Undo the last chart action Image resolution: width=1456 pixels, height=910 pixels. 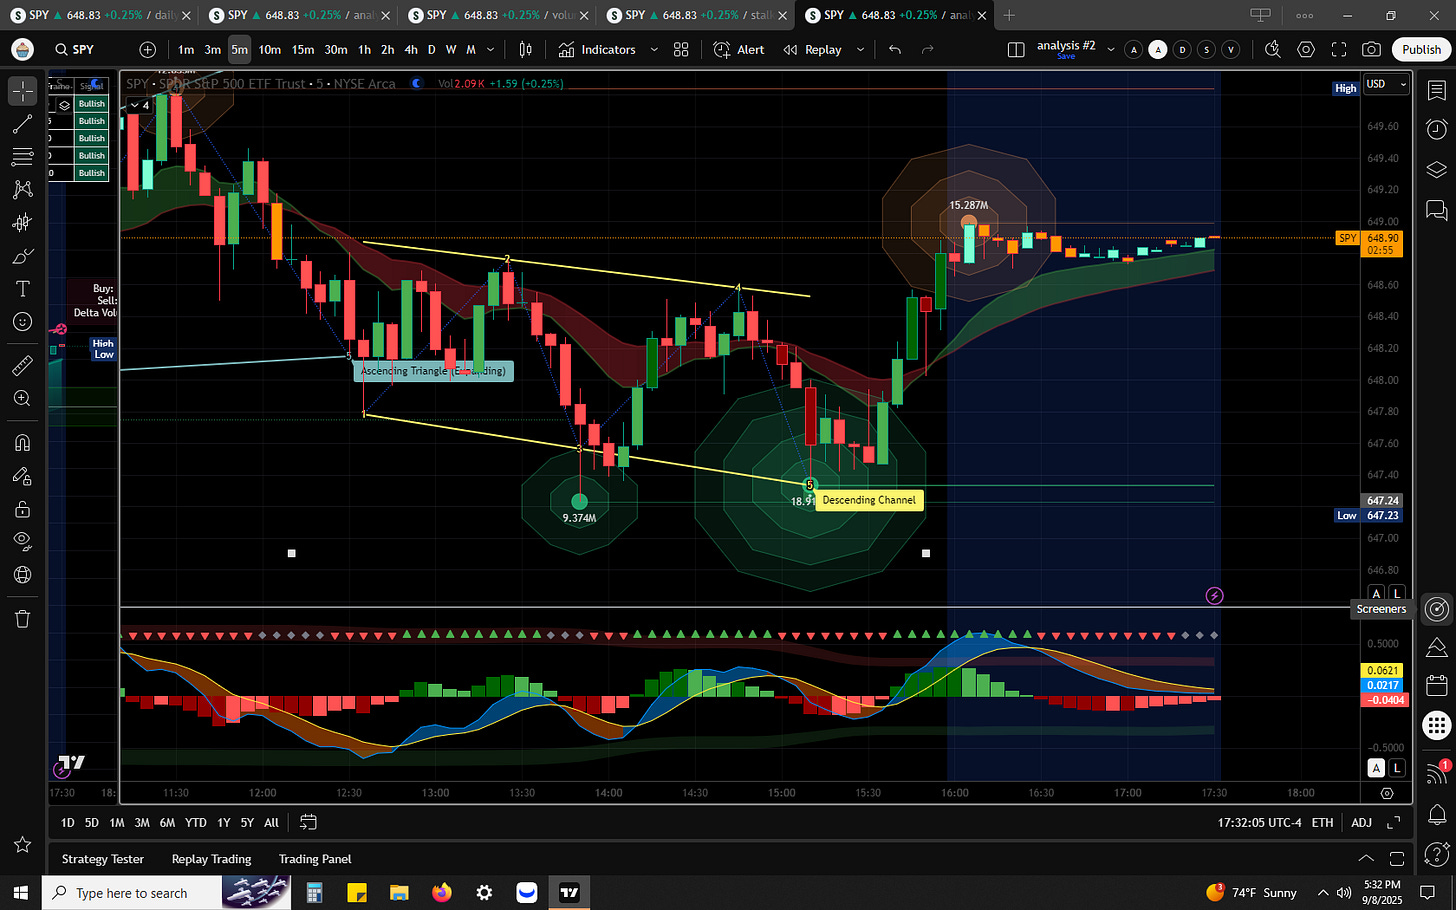coord(895,50)
